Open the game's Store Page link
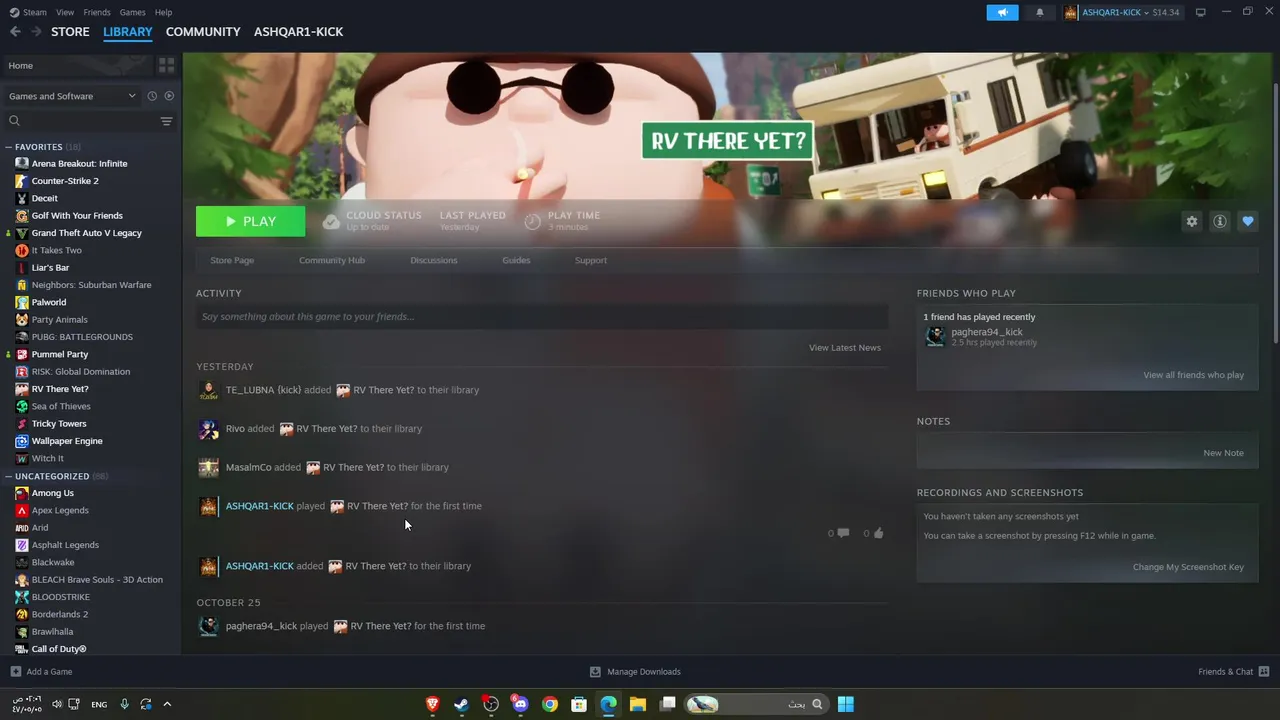This screenshot has height=720, width=1280. tap(232, 260)
